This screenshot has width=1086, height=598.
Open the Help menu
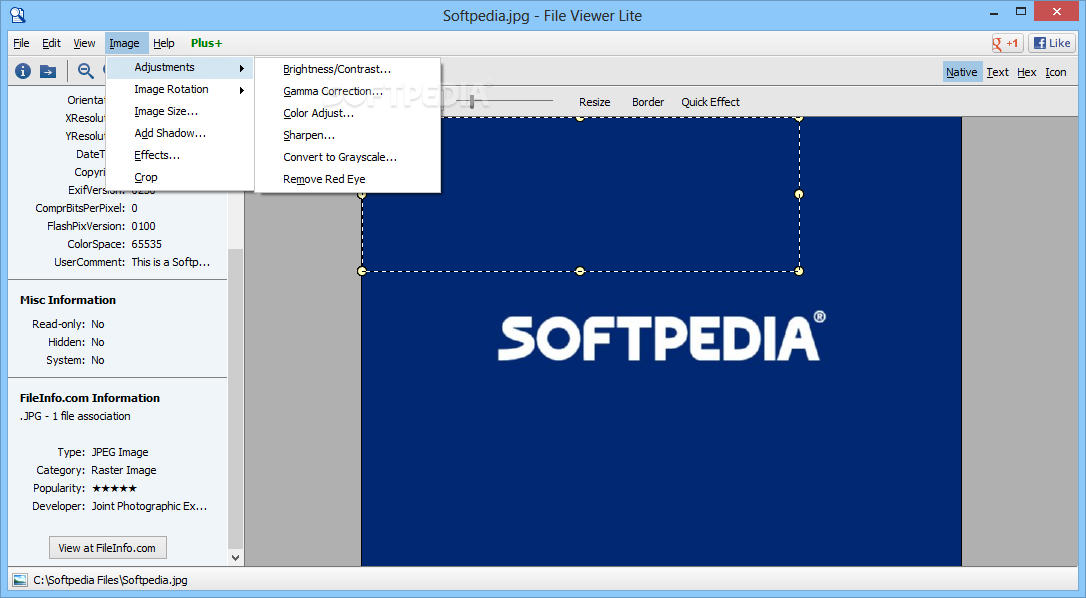pyautogui.click(x=163, y=43)
